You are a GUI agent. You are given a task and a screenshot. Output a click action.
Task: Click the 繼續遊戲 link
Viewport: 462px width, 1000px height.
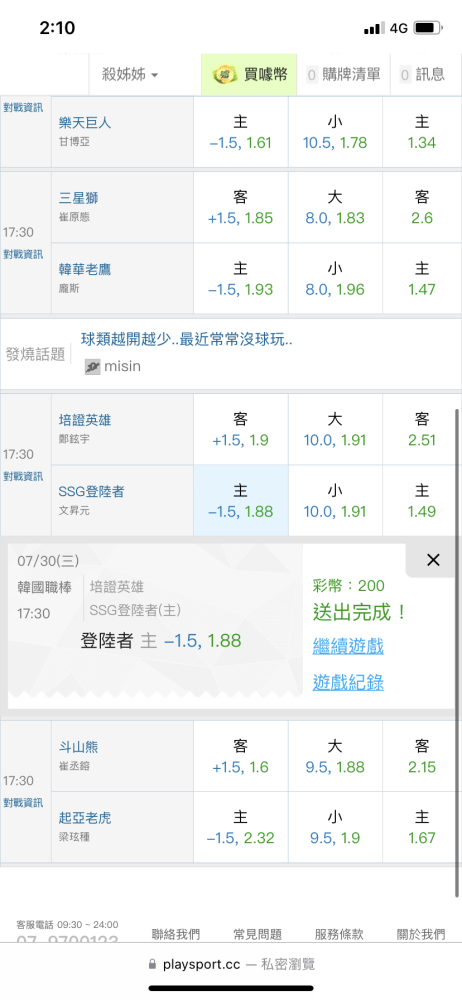348,646
